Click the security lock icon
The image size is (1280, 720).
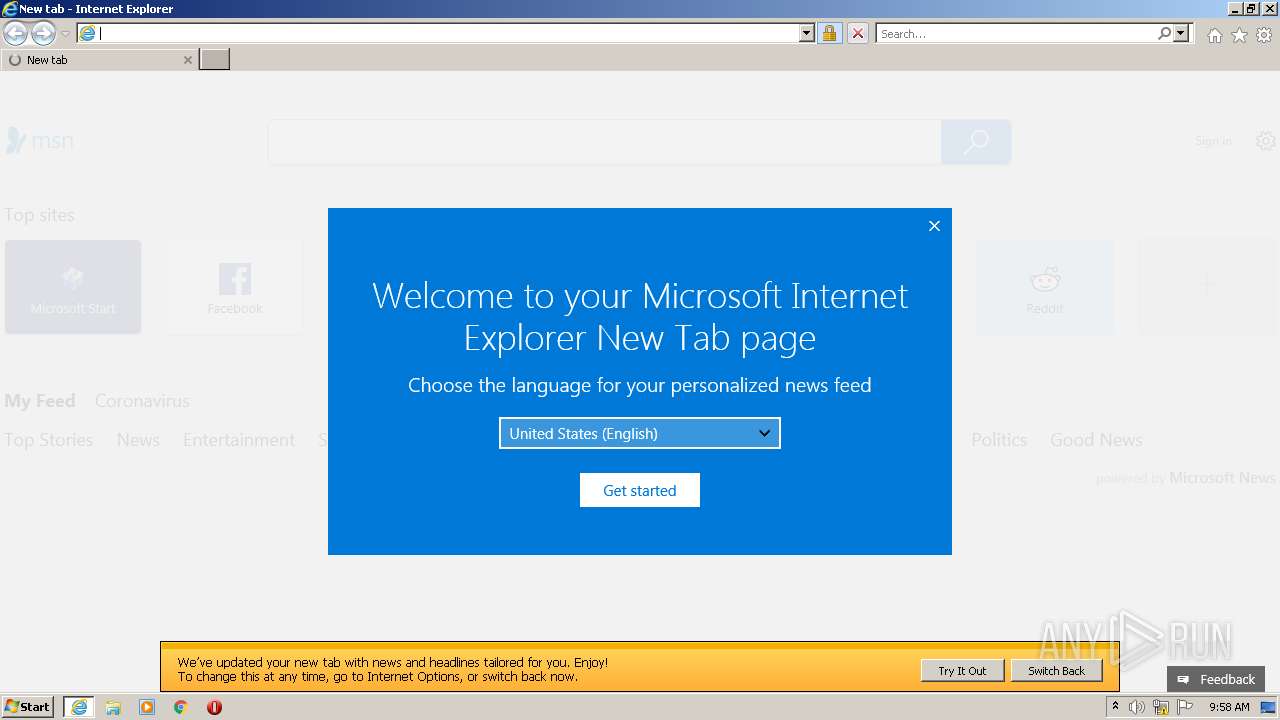coord(829,33)
